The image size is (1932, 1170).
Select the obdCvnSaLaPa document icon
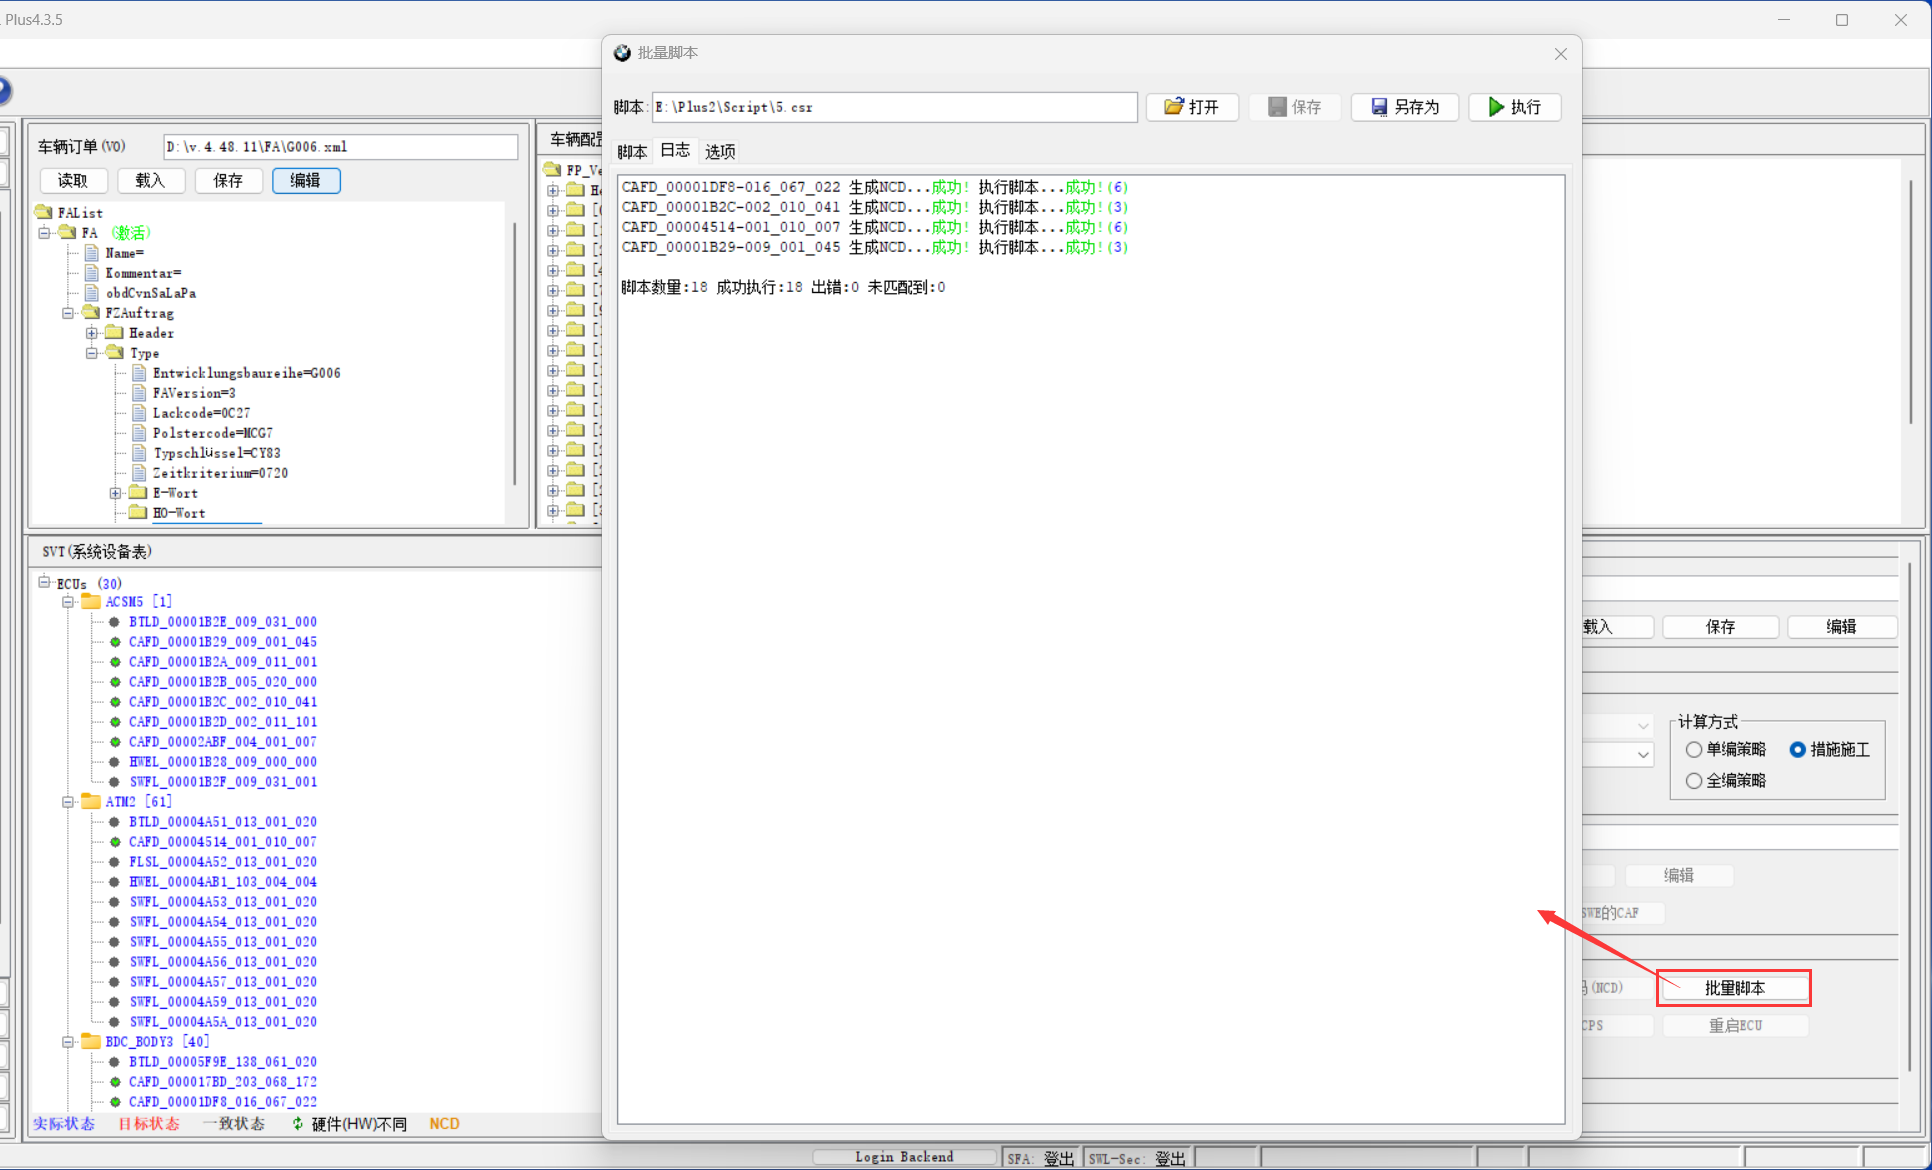[x=92, y=293]
